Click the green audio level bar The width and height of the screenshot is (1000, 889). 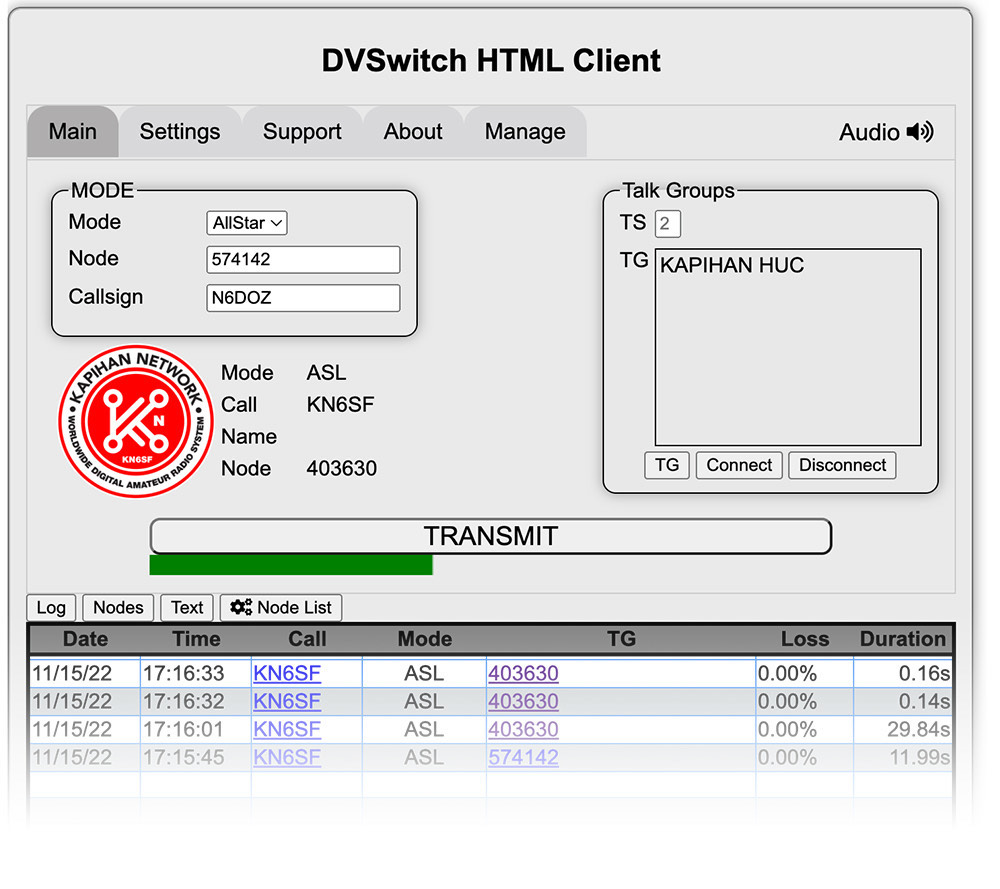coord(291,565)
